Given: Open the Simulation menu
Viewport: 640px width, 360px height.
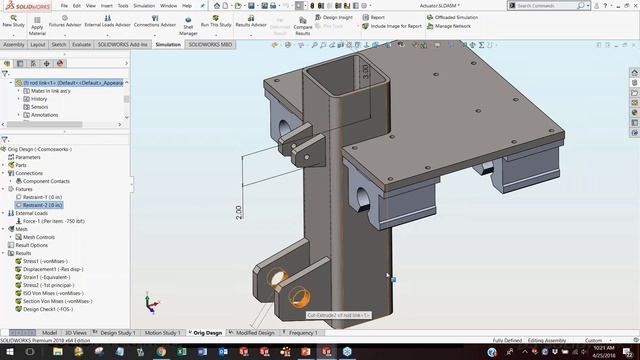Looking at the screenshot, I should pos(144,6).
